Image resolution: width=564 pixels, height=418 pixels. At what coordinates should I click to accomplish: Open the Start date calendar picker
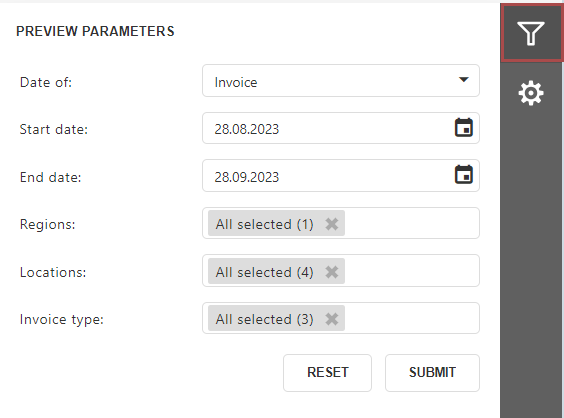464,128
